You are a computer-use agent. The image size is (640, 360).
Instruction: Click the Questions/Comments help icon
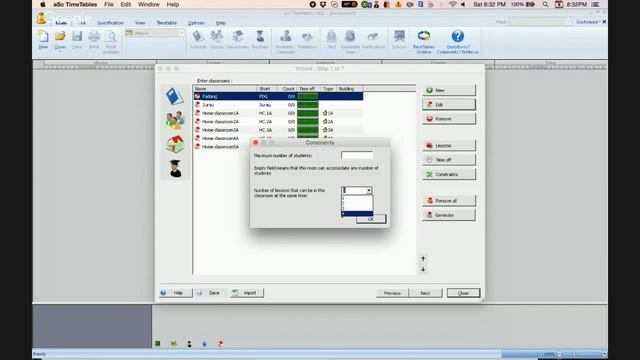[x=458, y=41]
